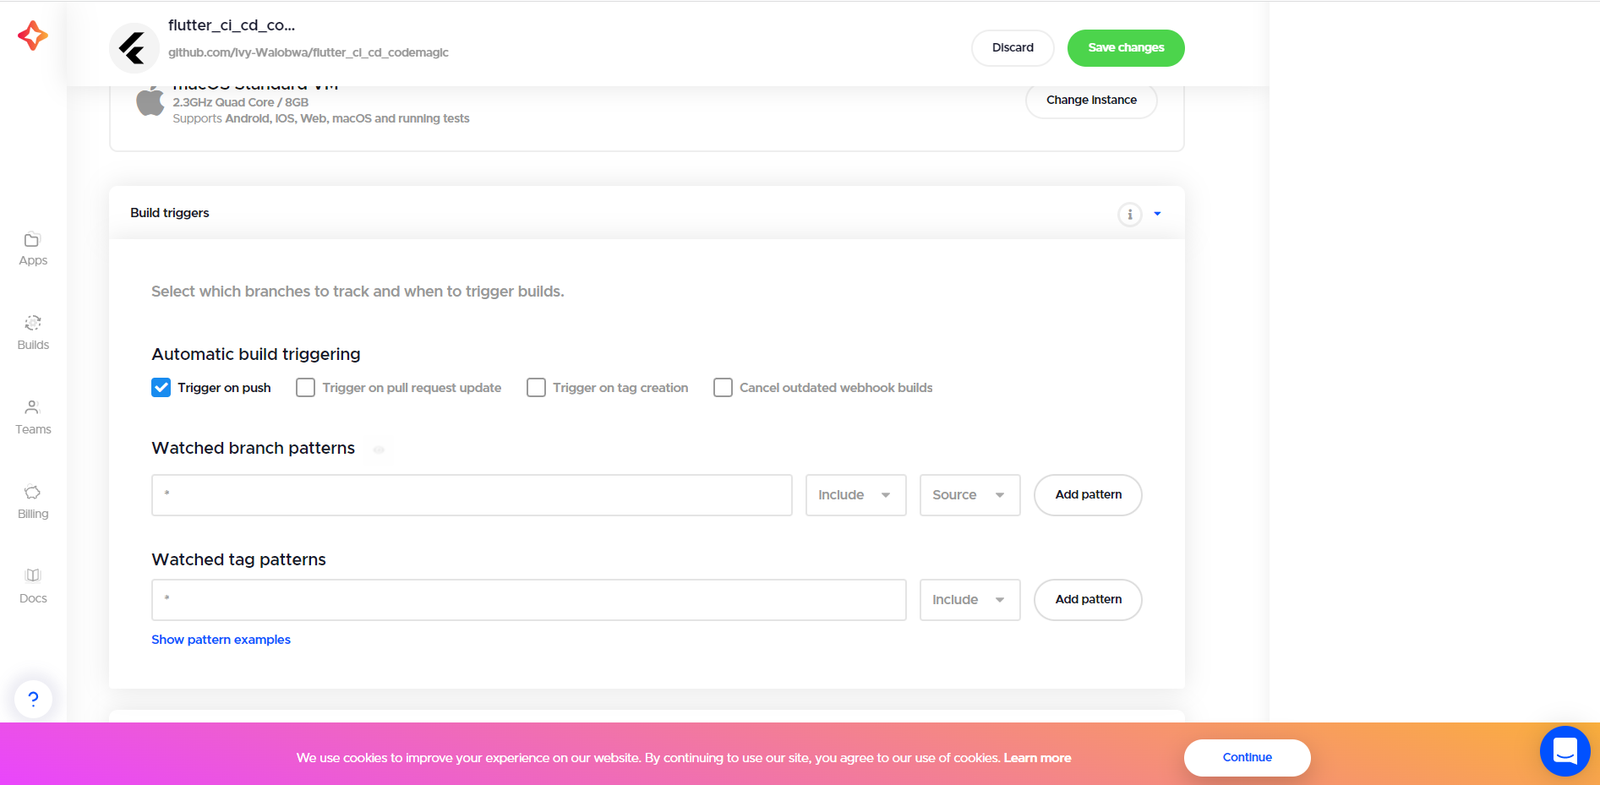Open Docs from the sidebar
This screenshot has width=1600, height=785.
pyautogui.click(x=33, y=586)
